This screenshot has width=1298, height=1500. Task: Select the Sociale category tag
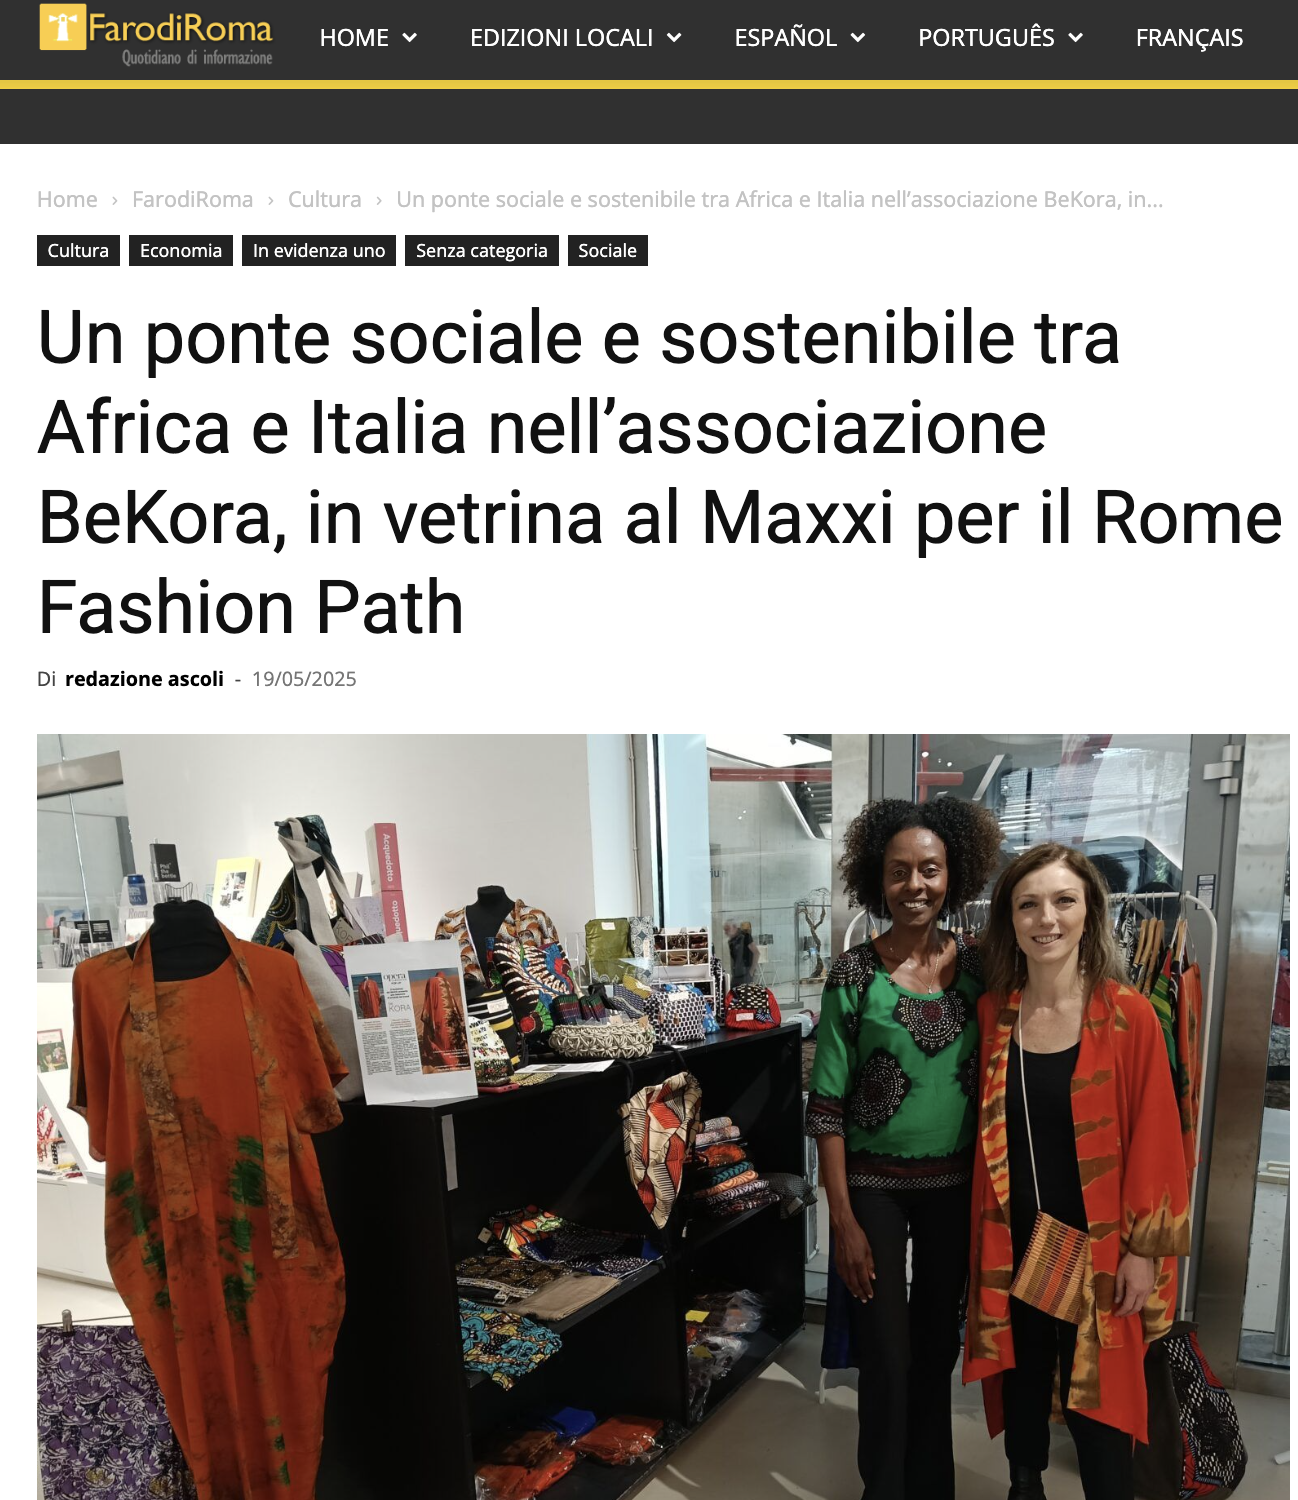(x=607, y=250)
